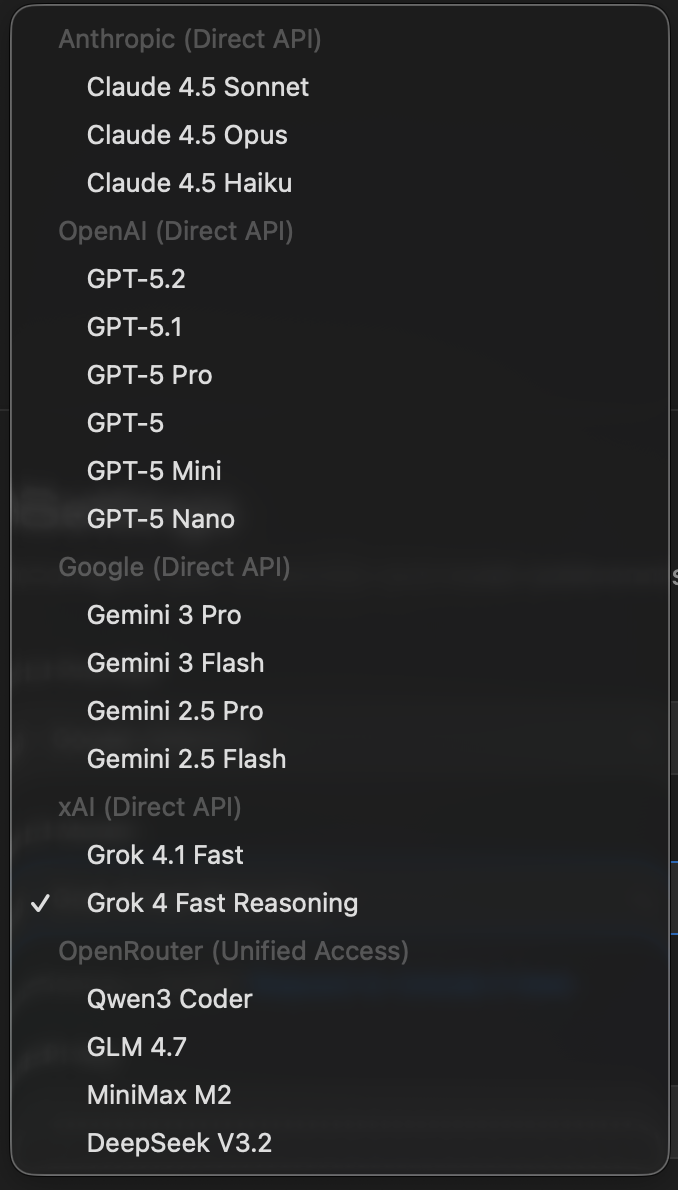Choose GPT-5 Mini
678x1190 pixels.
[154, 471]
